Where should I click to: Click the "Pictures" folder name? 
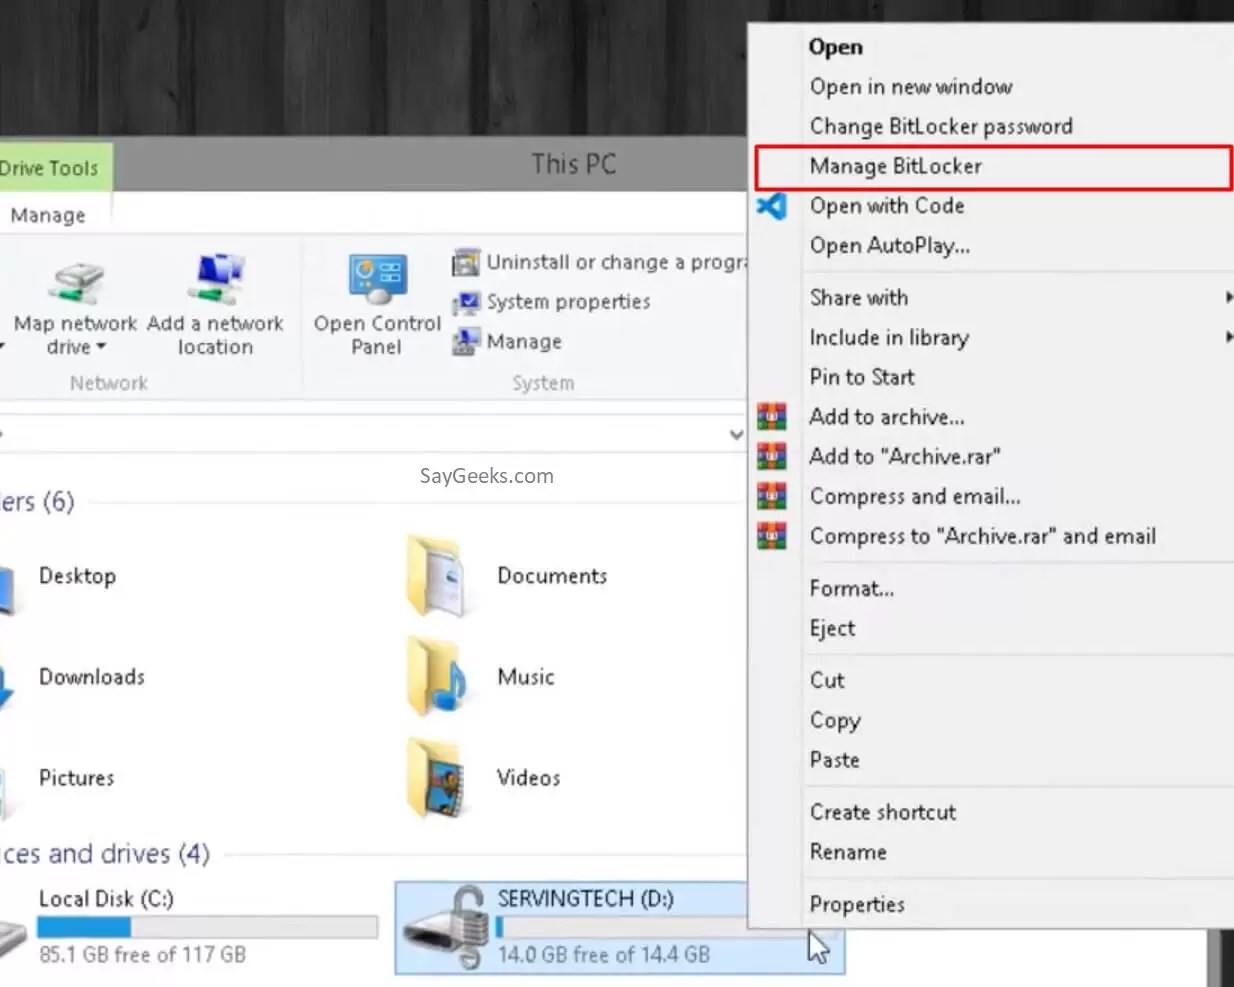tap(77, 778)
